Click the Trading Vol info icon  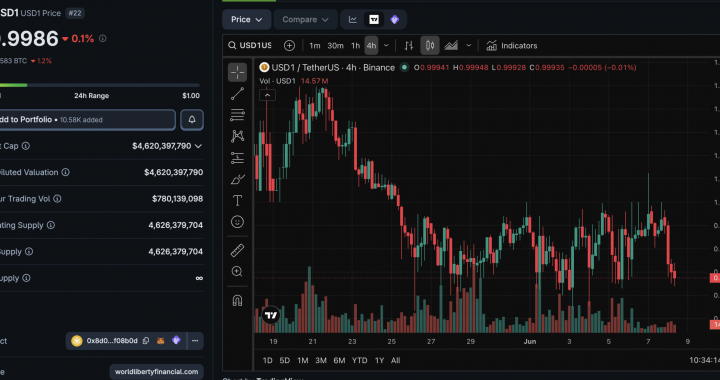(57, 199)
